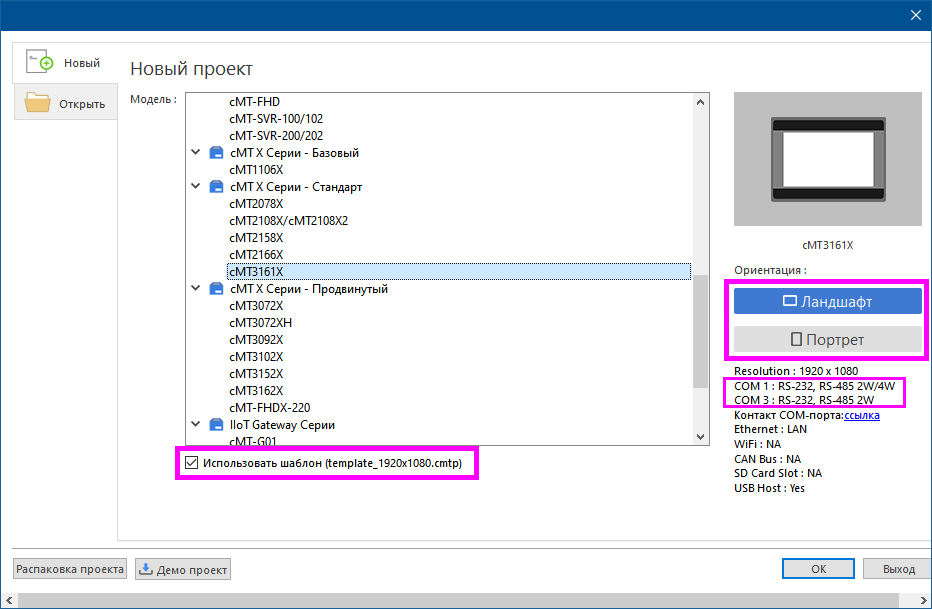The width and height of the screenshot is (932, 609).
Task: Click the model list scroll up arrow
Action: (x=700, y=102)
